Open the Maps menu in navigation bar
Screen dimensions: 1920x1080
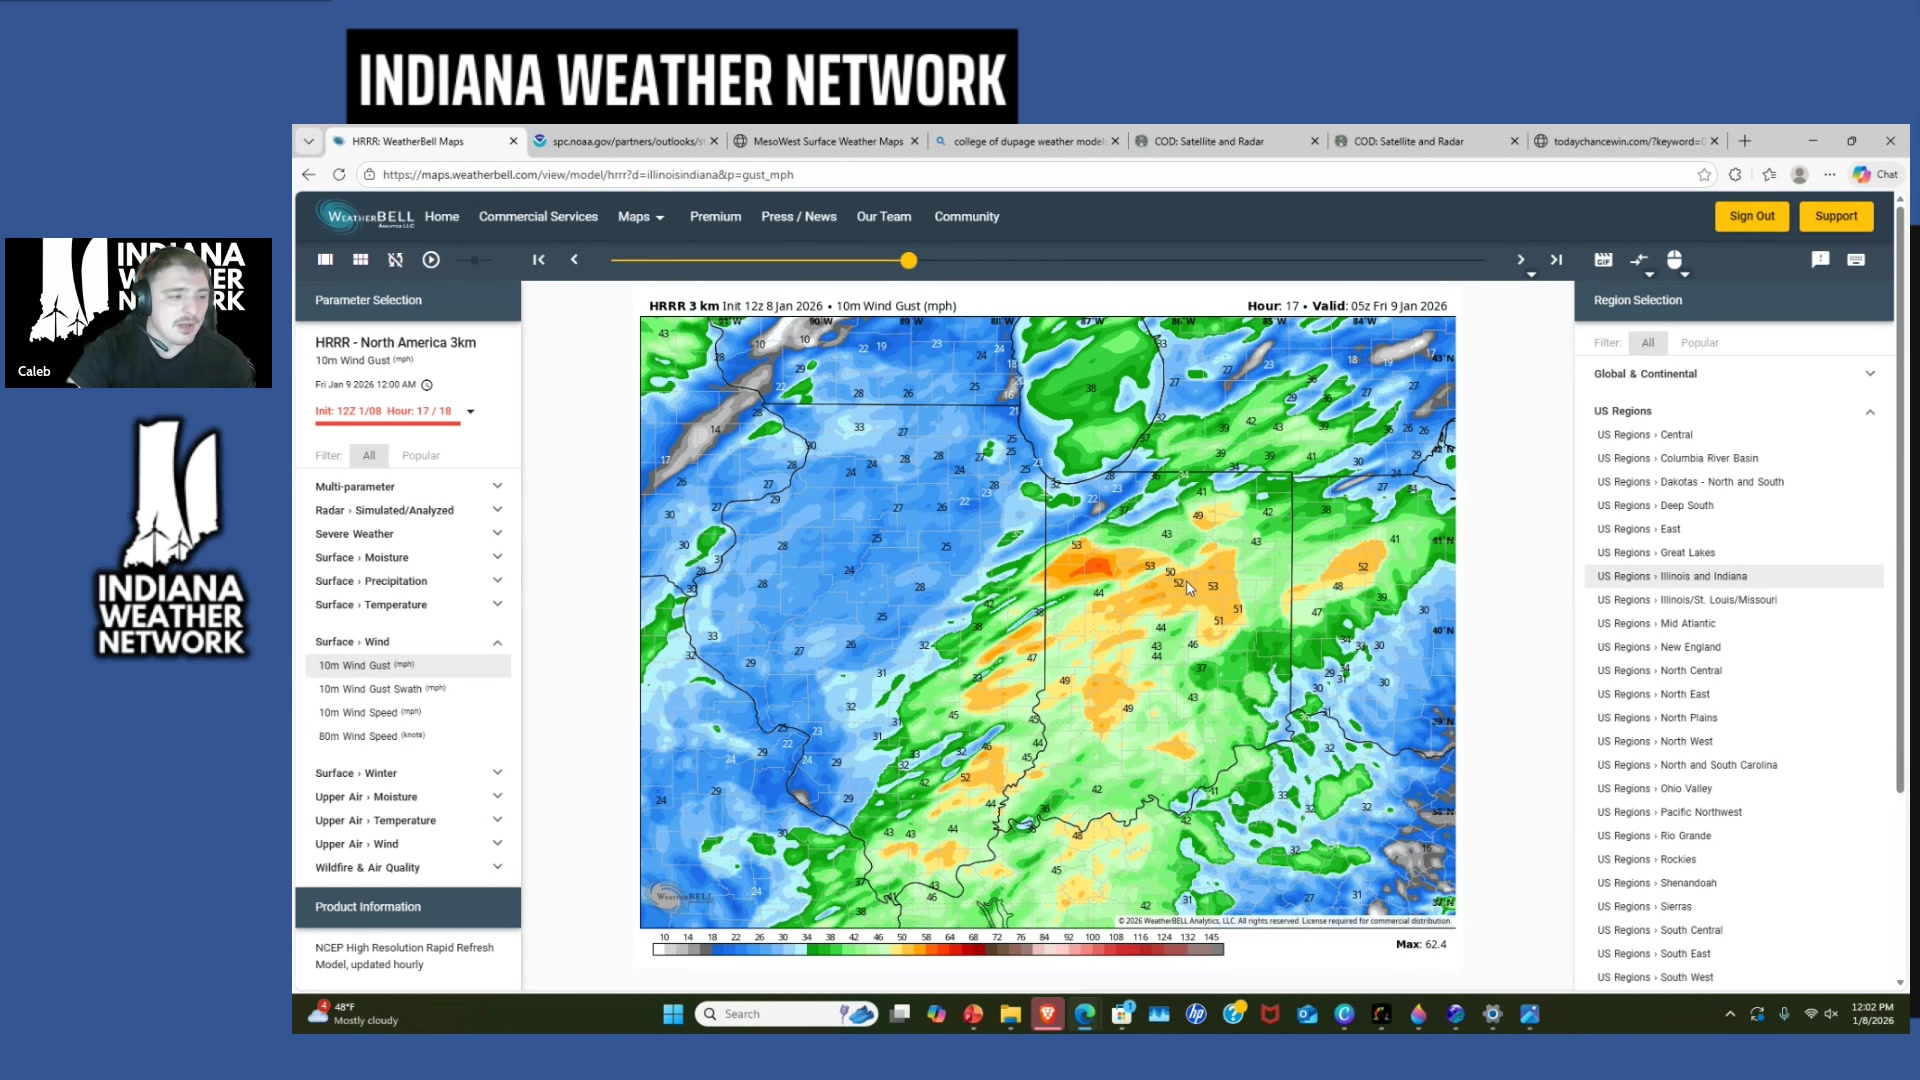pos(641,217)
